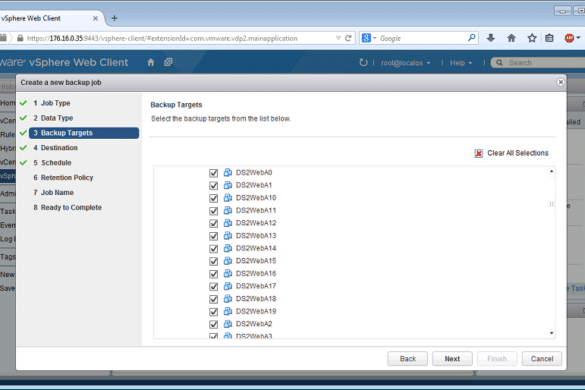Uncheck the DS2WebA19 checkbox
The height and width of the screenshot is (390, 585).
pos(213,312)
